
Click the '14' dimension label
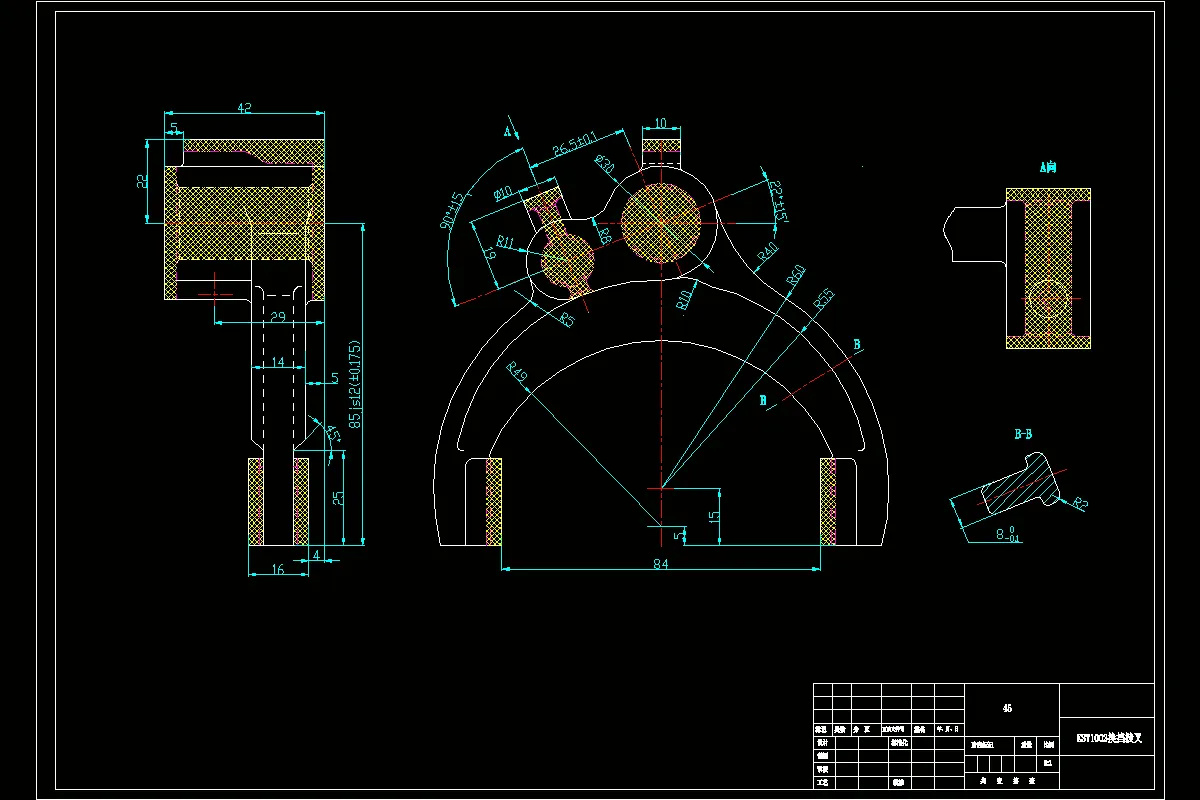click(277, 361)
